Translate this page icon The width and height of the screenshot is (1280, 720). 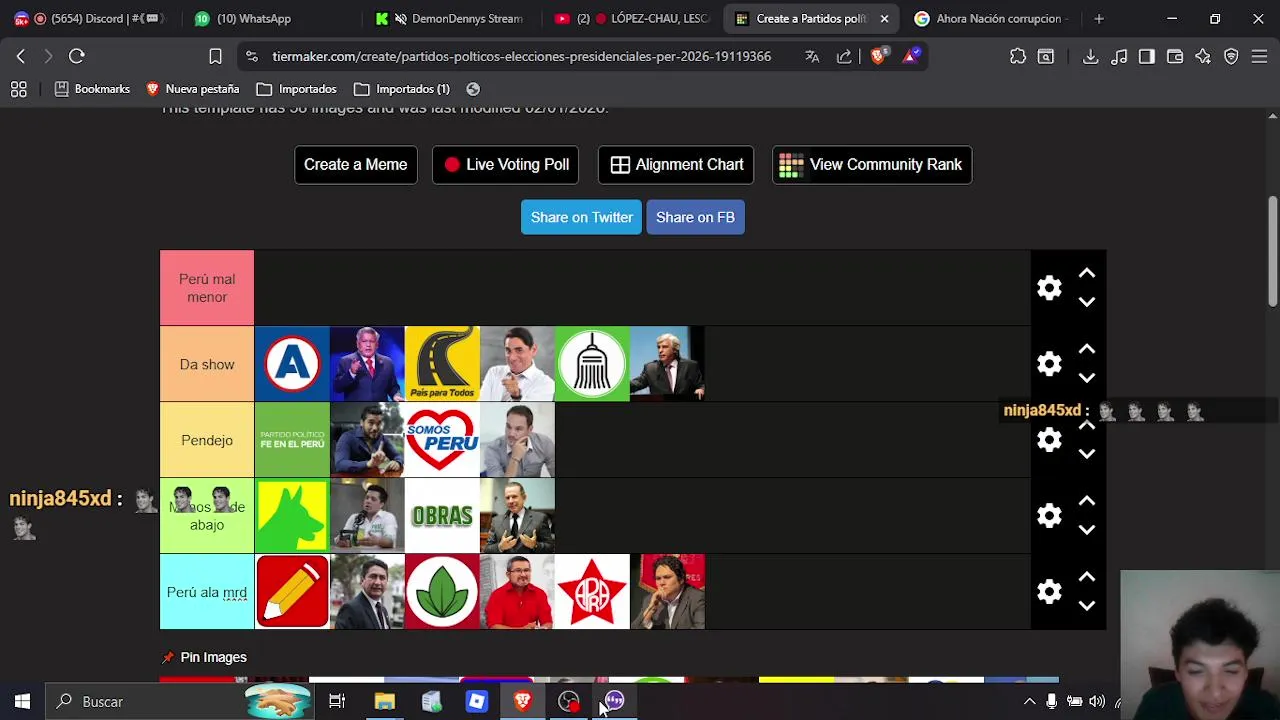point(812,56)
